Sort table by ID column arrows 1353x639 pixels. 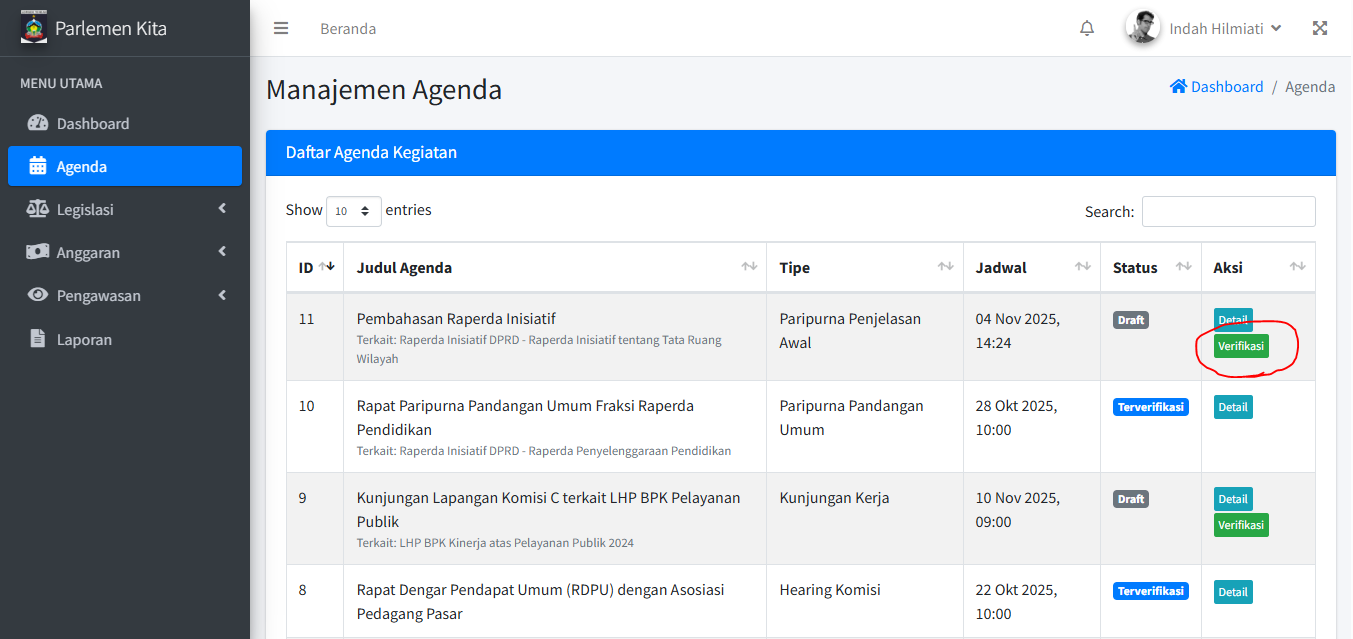tap(324, 267)
